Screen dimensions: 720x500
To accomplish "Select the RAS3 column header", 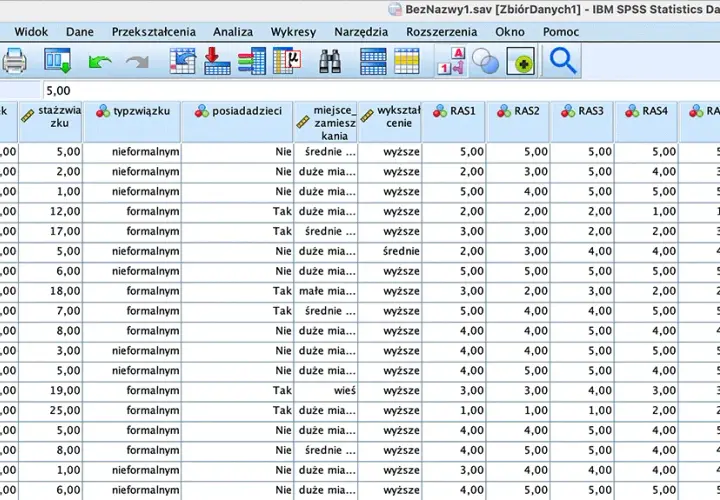I will click(x=582, y=122).
